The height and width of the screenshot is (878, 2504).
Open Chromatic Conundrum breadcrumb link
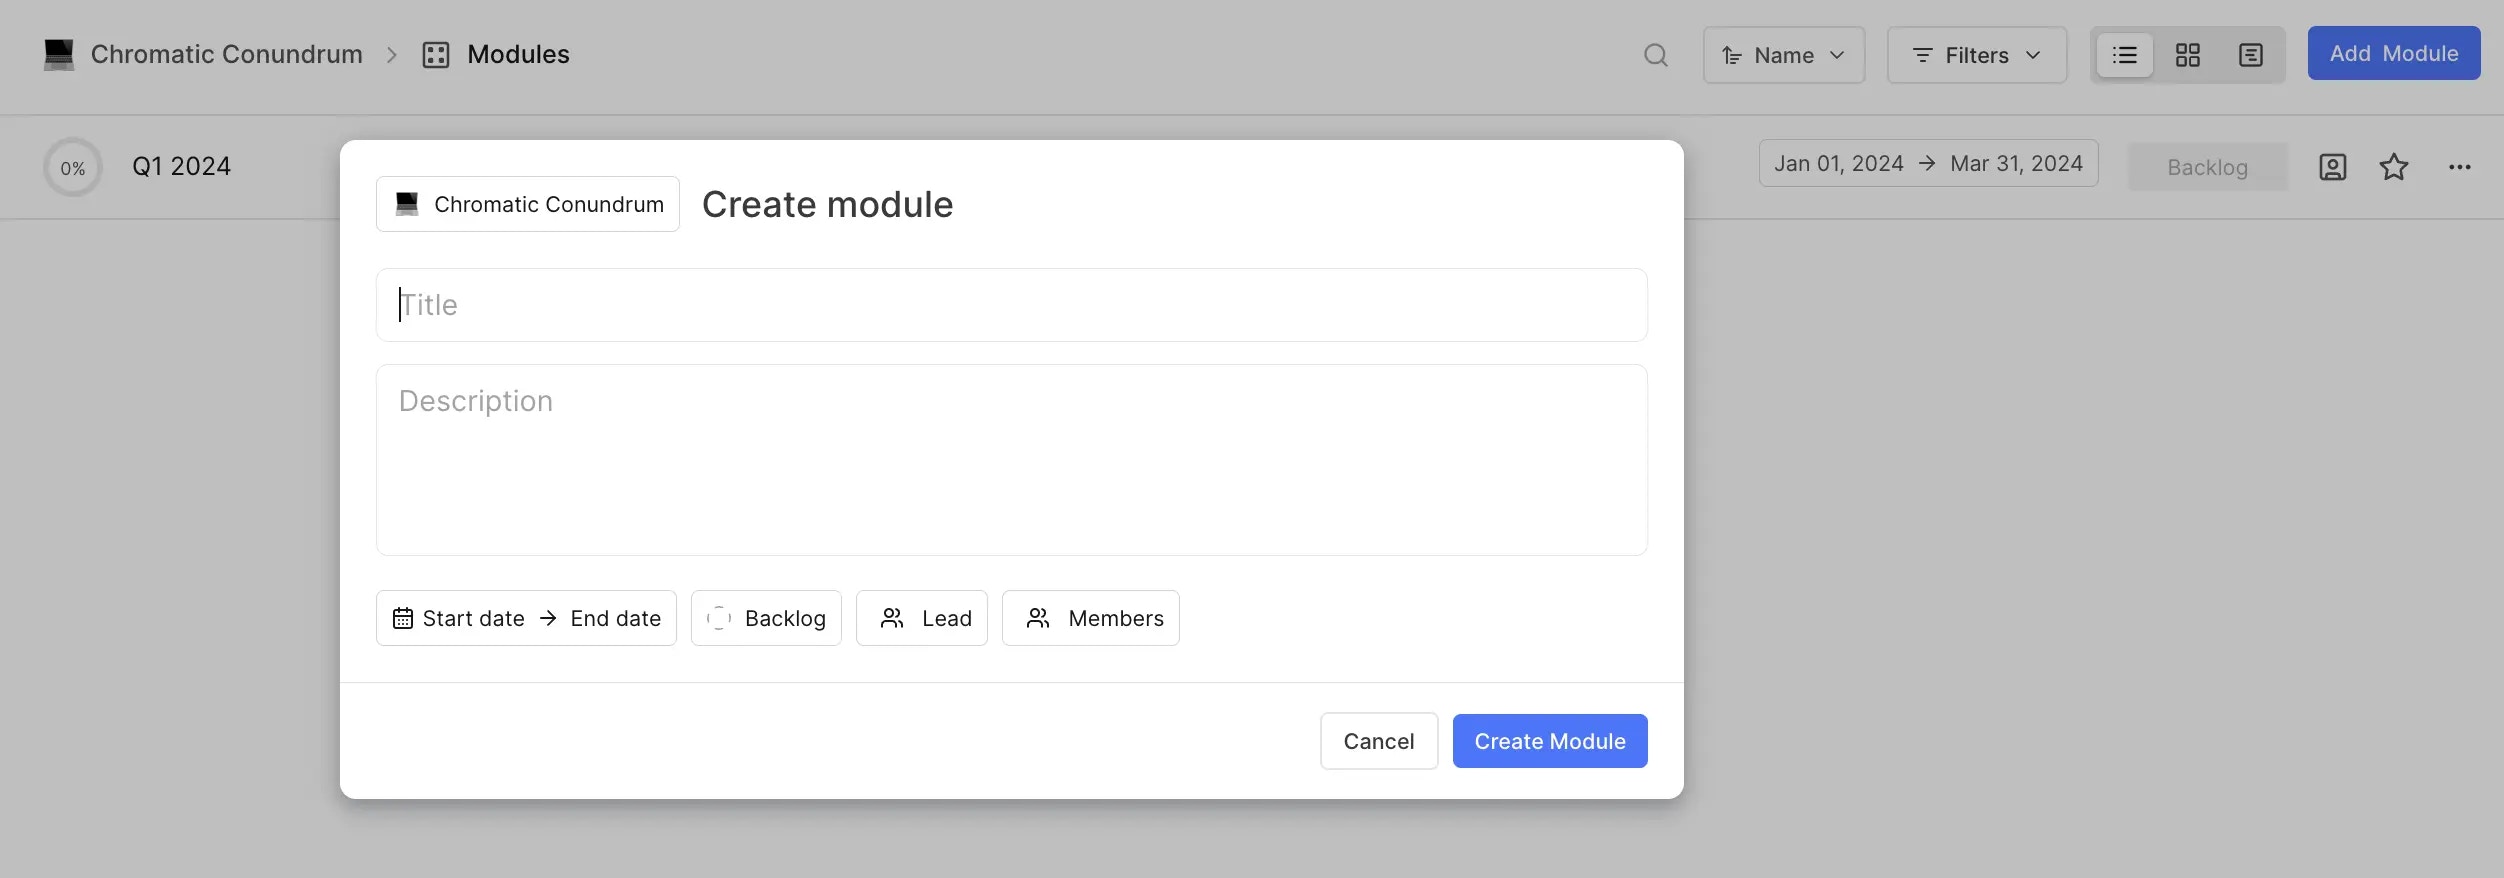pos(227,54)
